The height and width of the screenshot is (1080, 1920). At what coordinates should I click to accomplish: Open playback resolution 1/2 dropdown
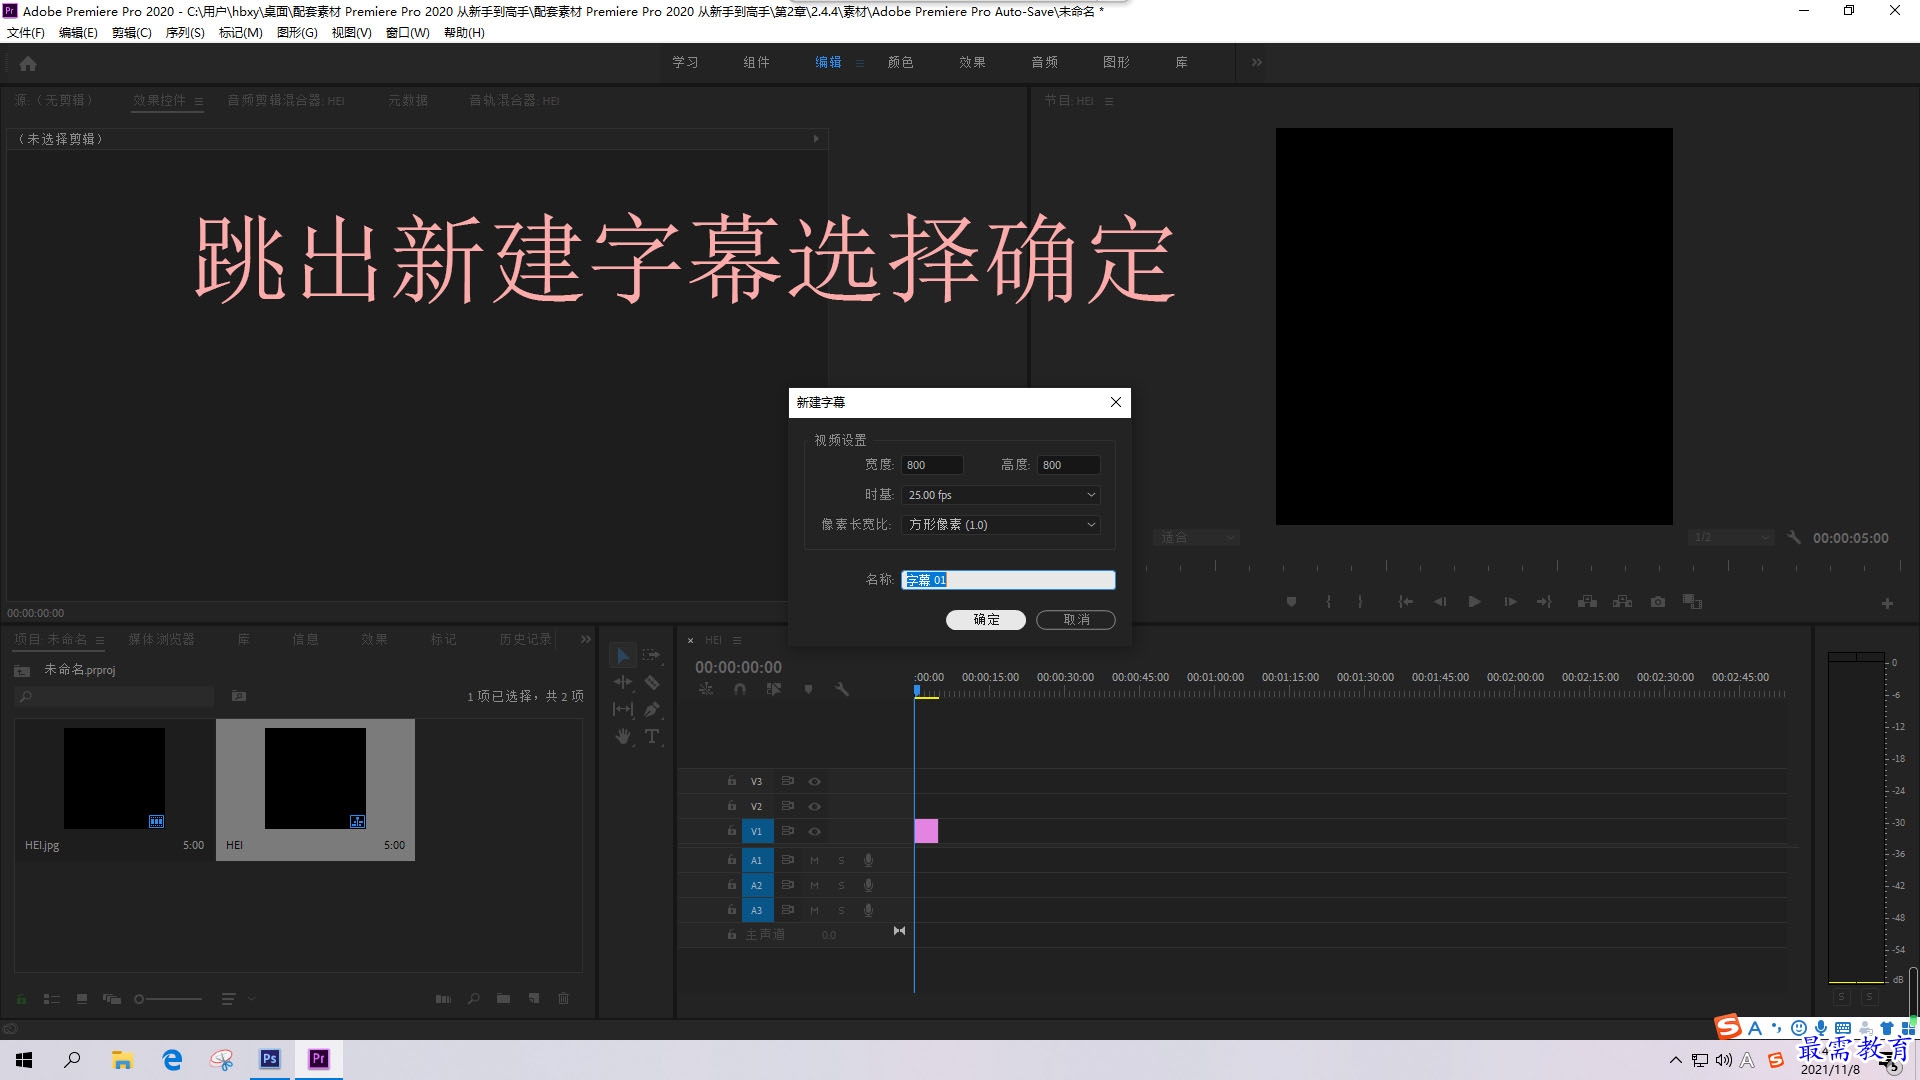[1730, 538]
